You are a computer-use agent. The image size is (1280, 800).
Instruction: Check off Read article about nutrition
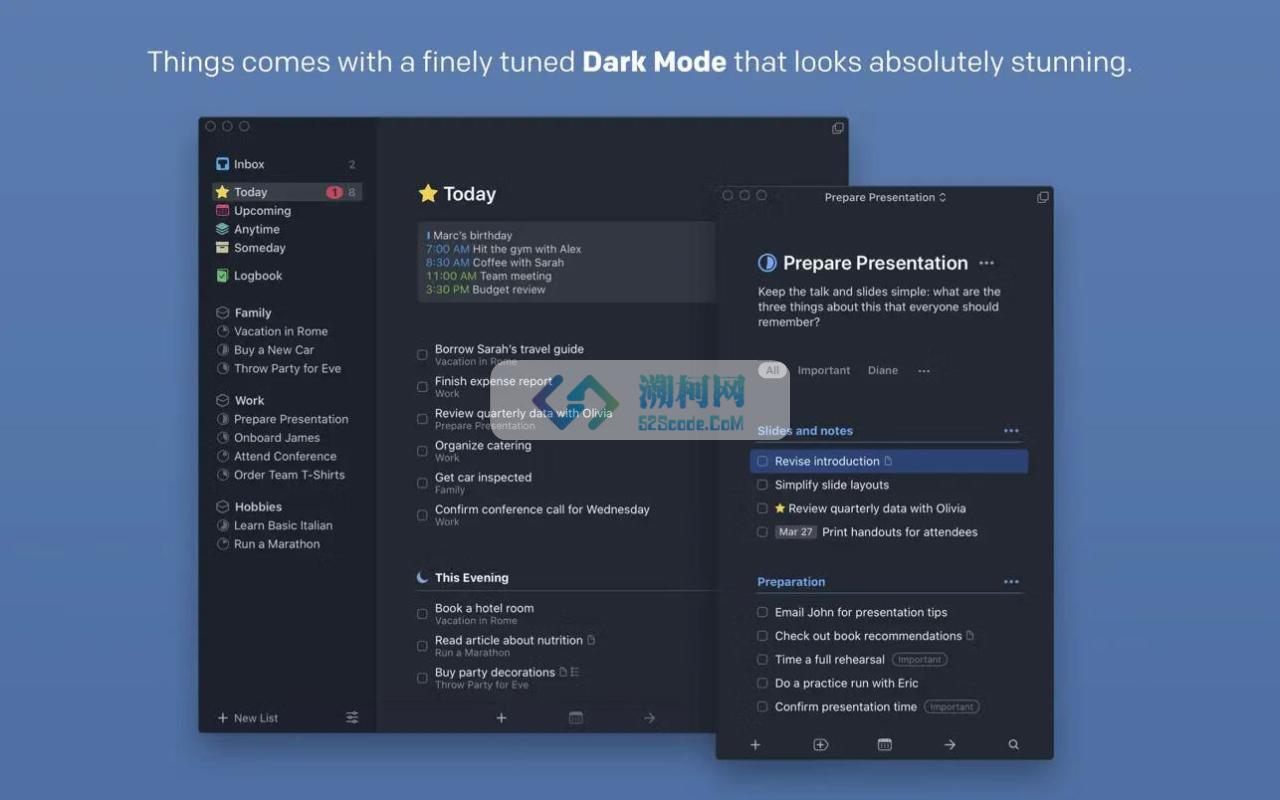point(422,646)
